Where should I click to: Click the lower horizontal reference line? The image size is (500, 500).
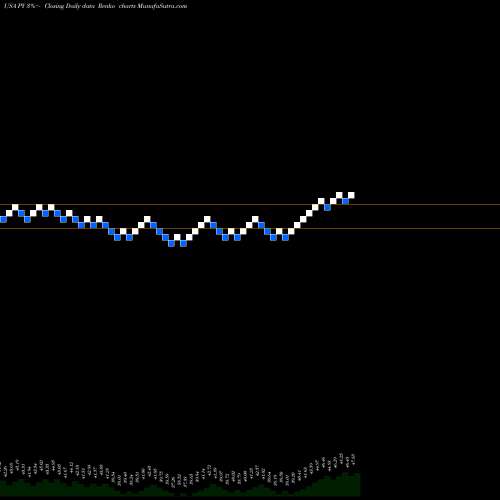pyautogui.click(x=250, y=228)
